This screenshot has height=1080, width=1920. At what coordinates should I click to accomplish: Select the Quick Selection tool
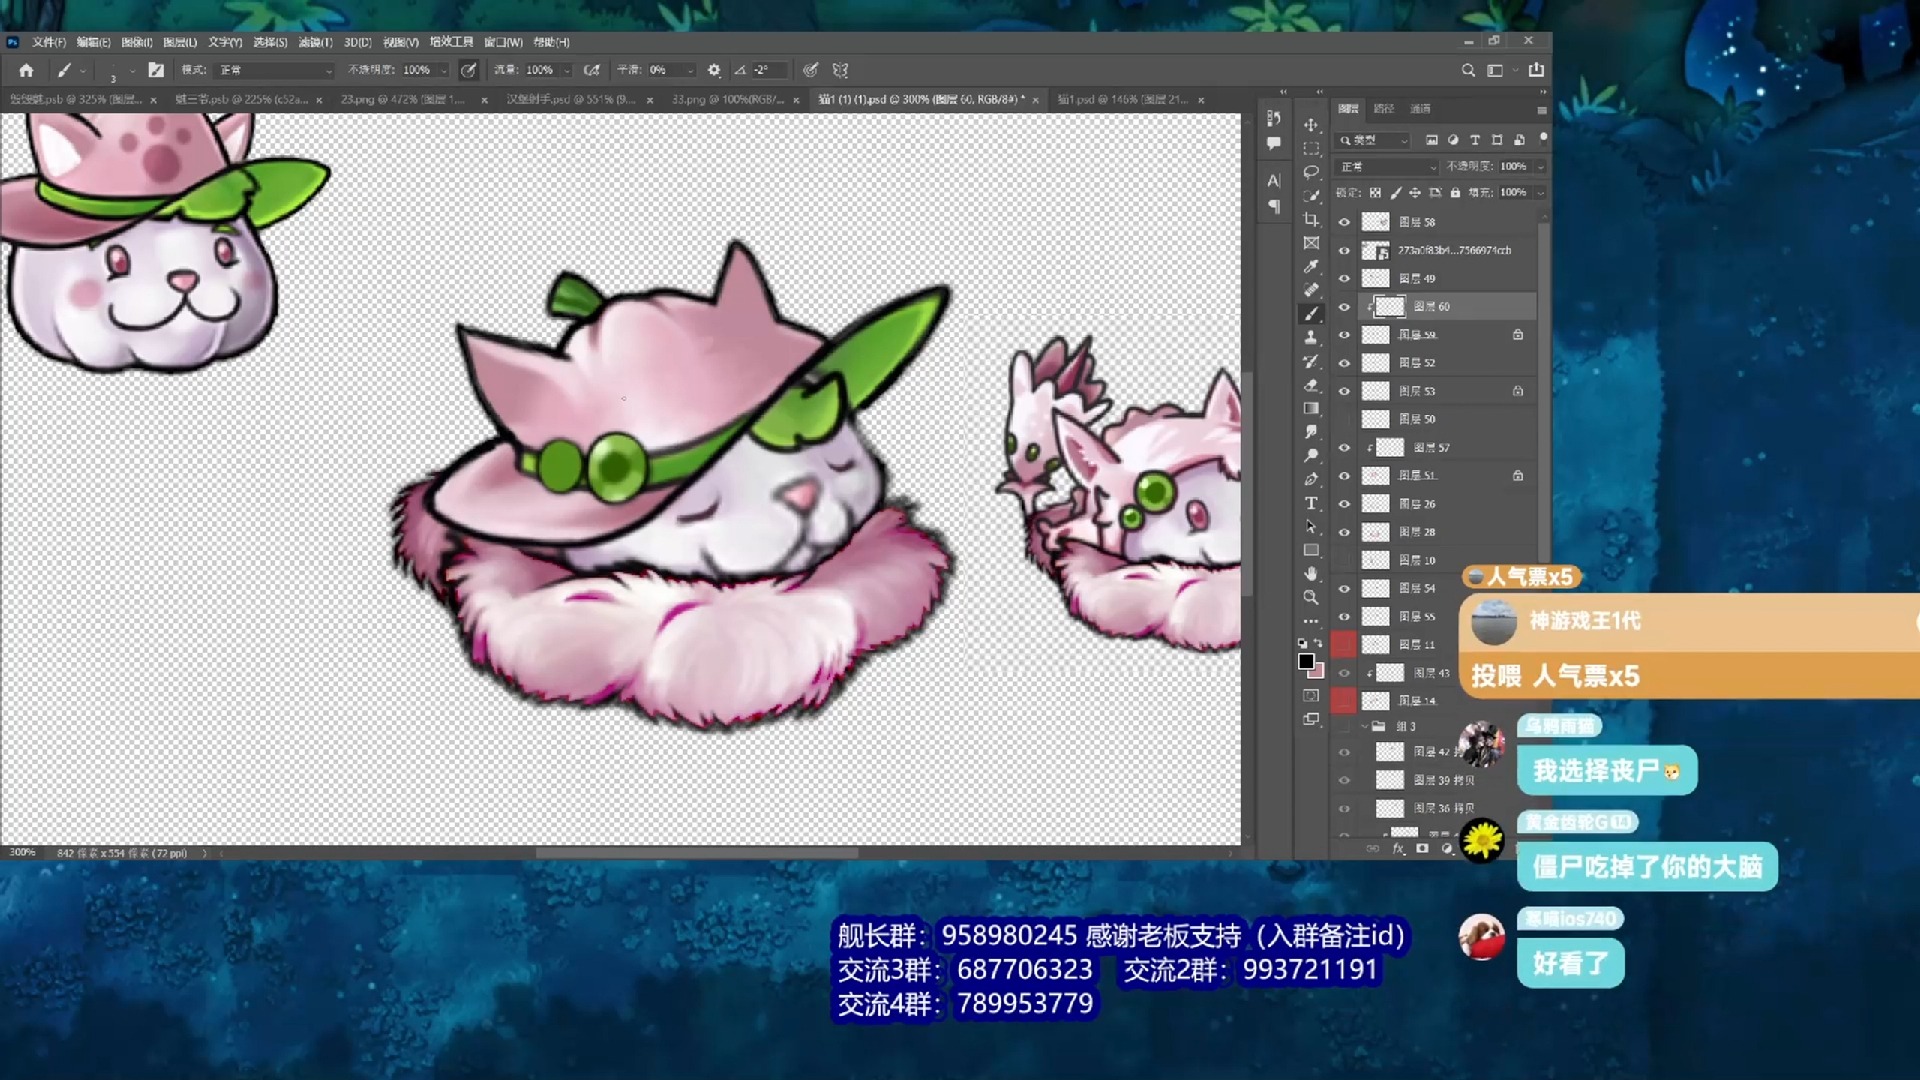point(1311,196)
